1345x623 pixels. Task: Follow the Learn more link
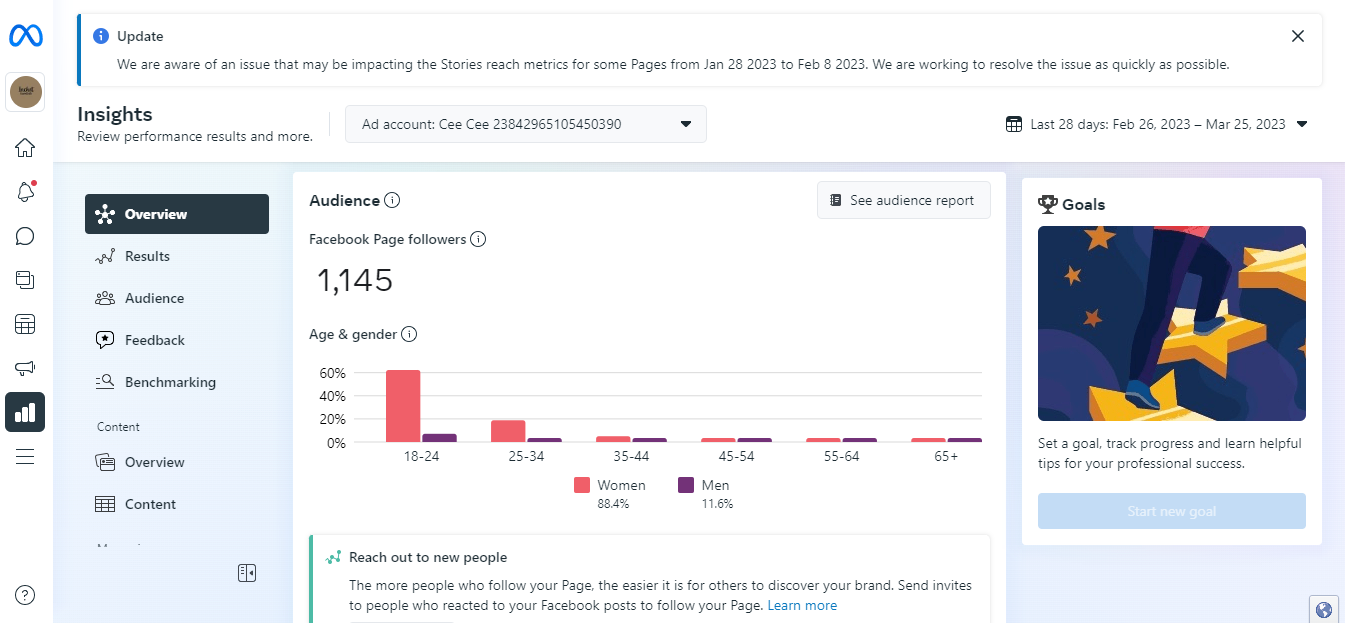coord(802,605)
